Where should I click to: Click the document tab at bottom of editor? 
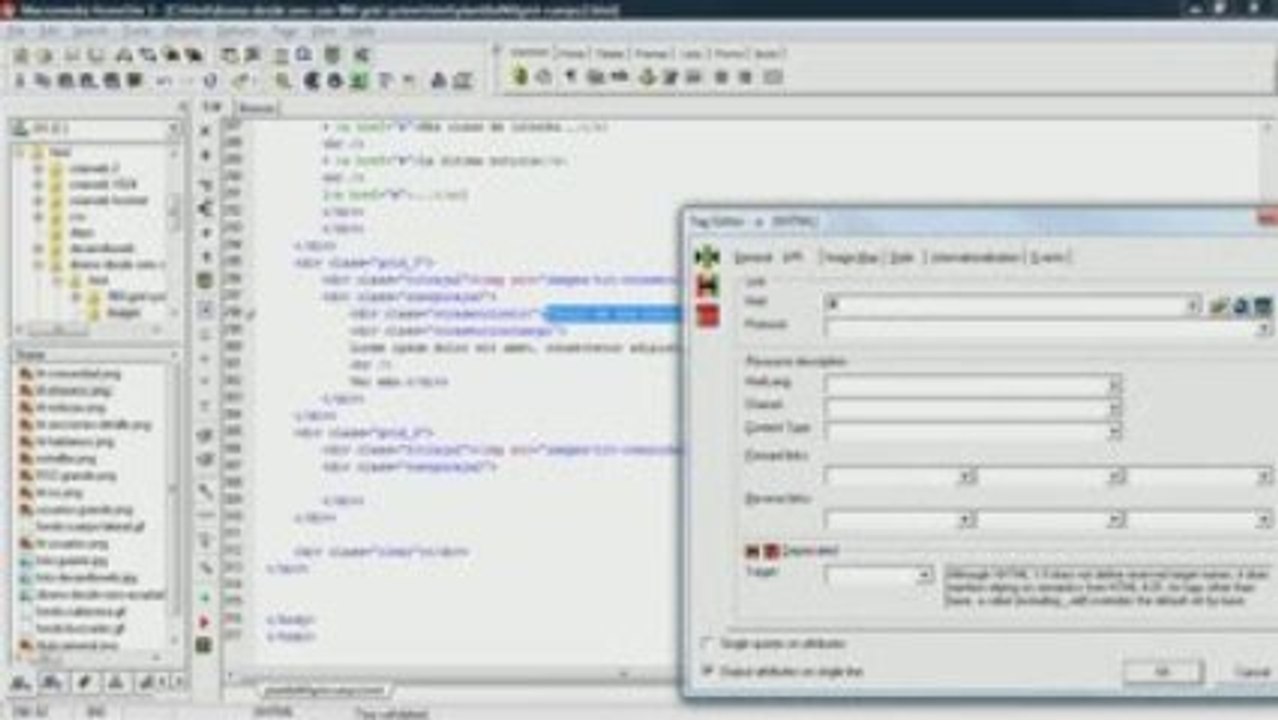322,690
